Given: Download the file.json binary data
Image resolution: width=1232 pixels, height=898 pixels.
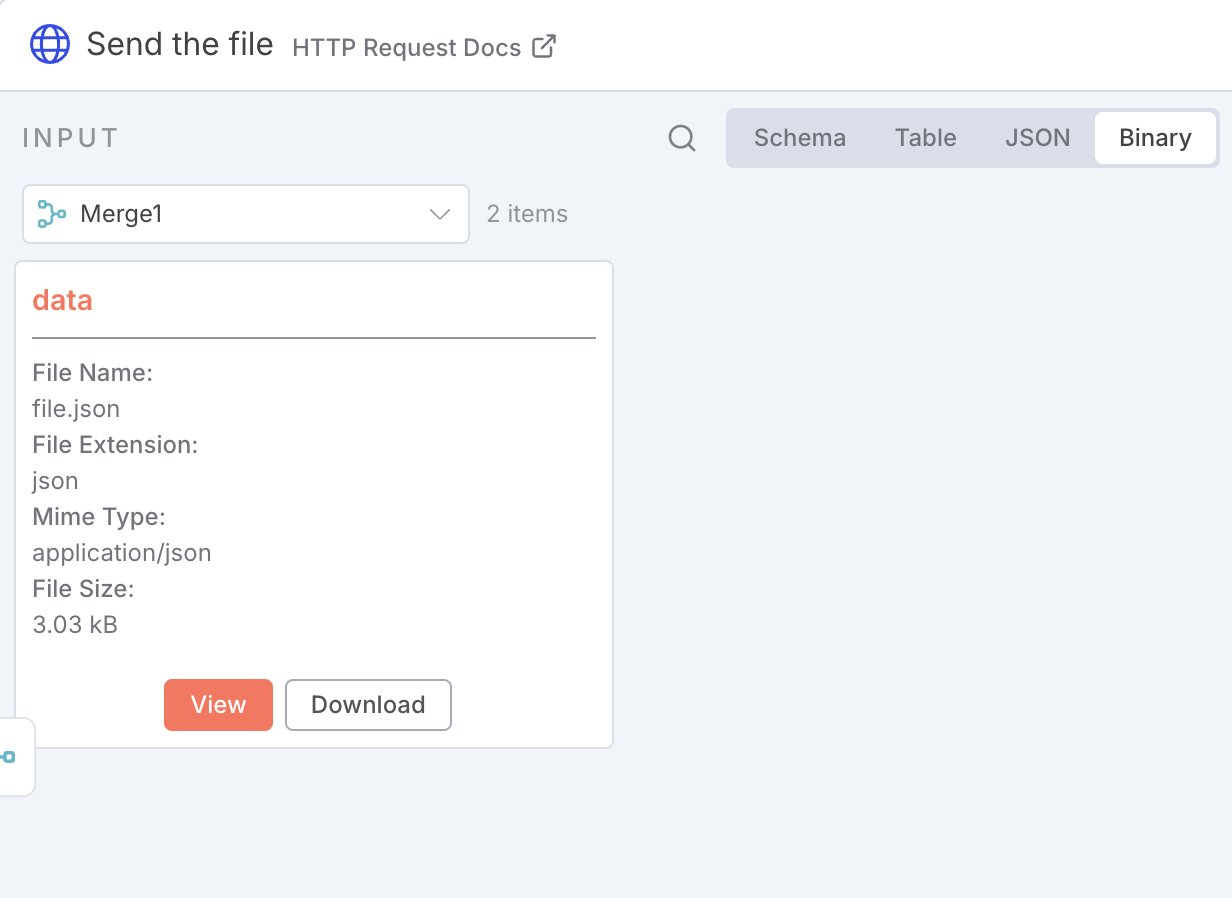Looking at the screenshot, I should (x=368, y=705).
